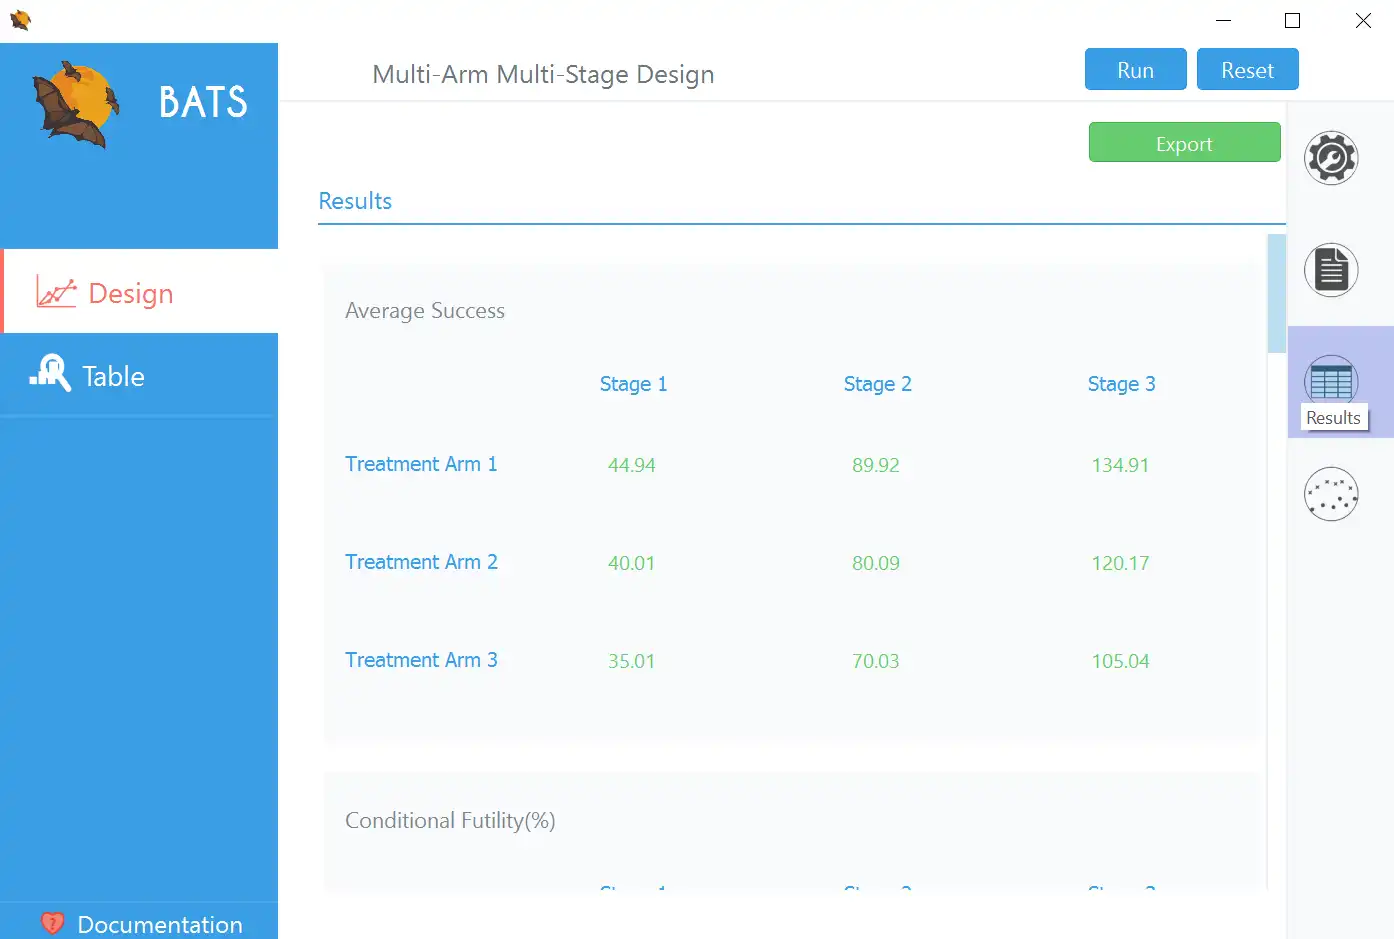Click the app icon in title bar
The height and width of the screenshot is (939, 1394).
[x=20, y=20]
